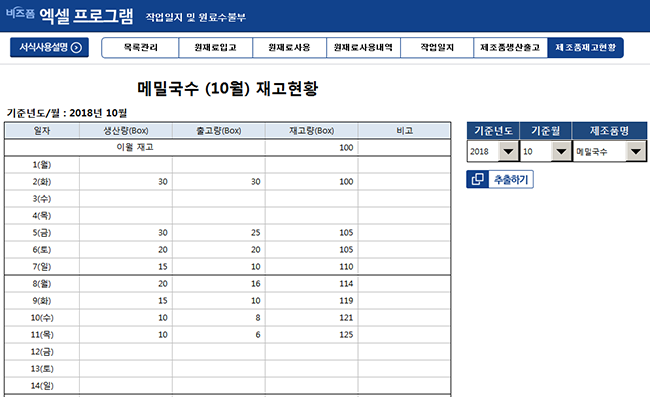Select the date cell 8(월)

(x=42, y=283)
